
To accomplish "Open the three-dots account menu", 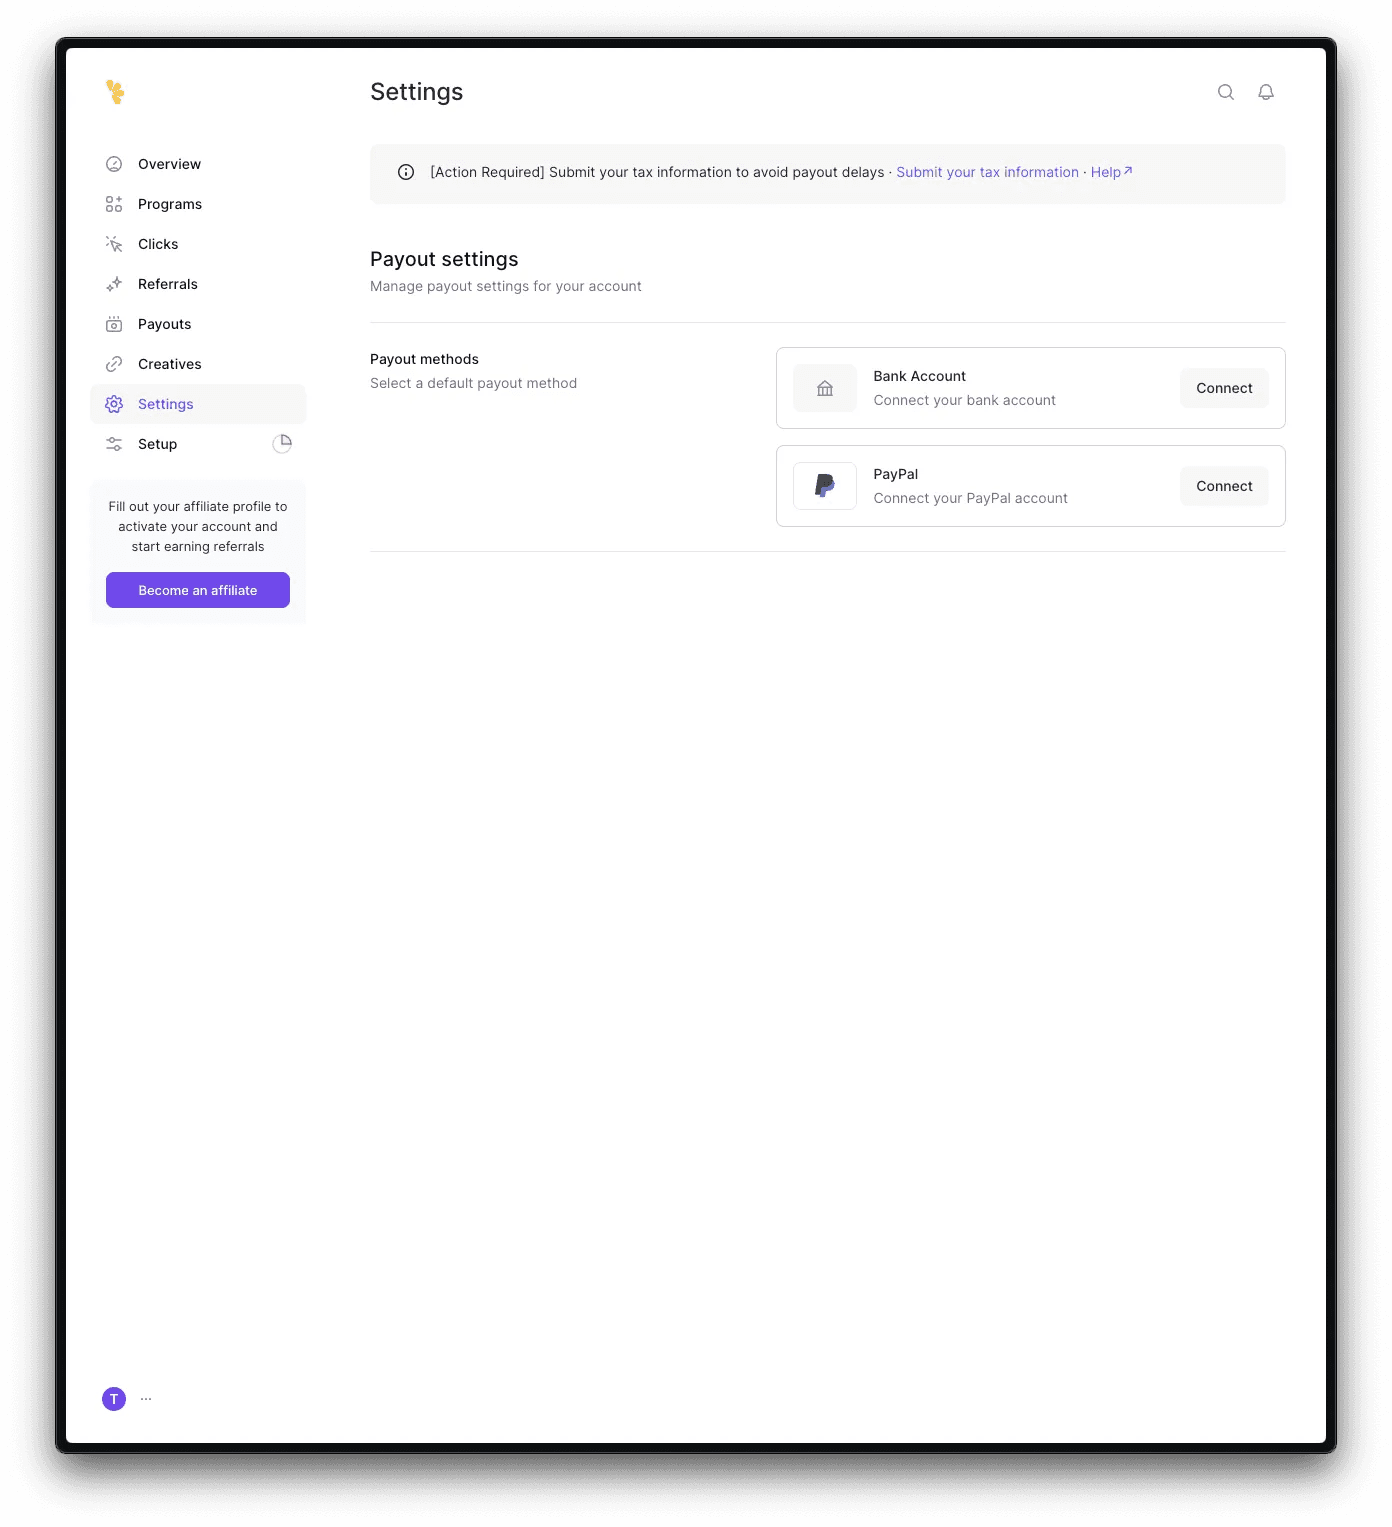I will 146,1399.
